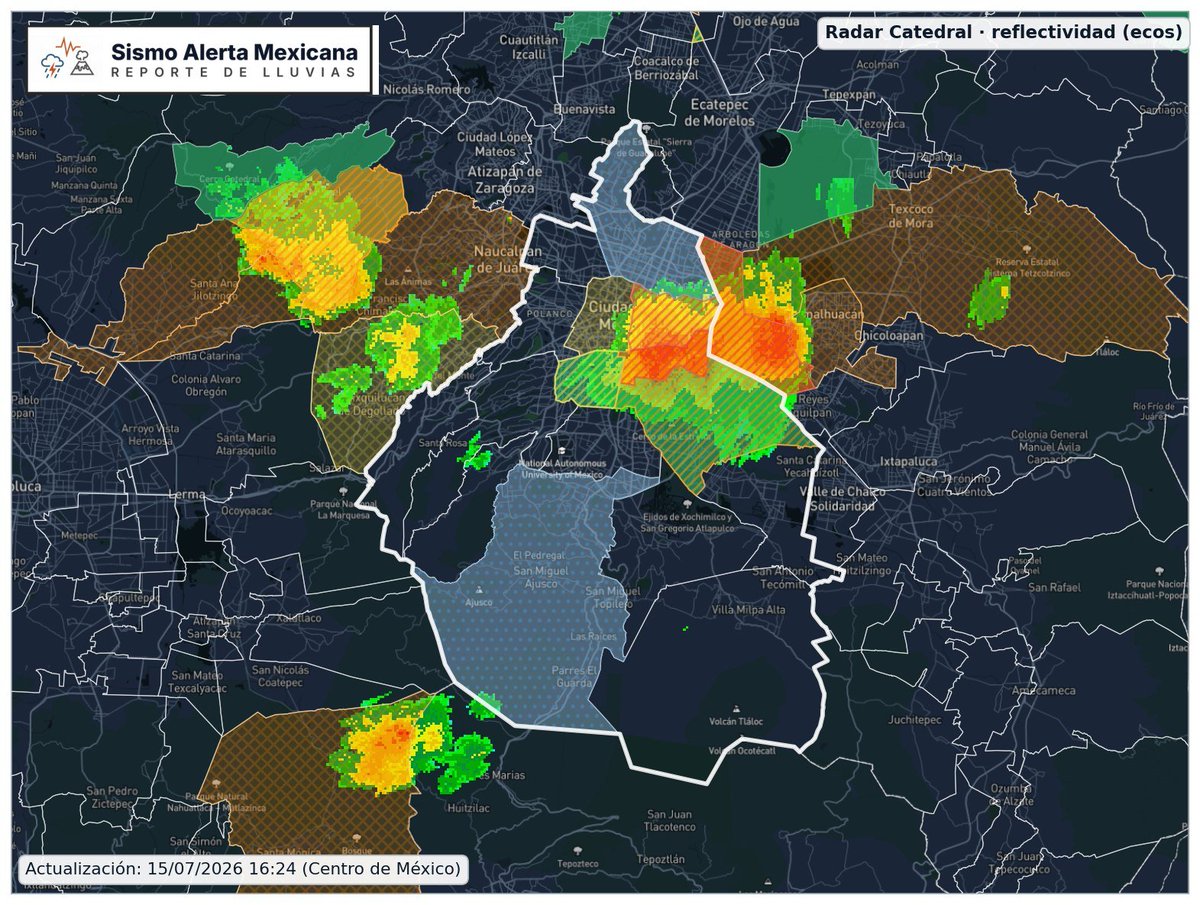The width and height of the screenshot is (1200, 905).
Task: Click the Río Frío de Juárez label
Action: [1153, 412]
